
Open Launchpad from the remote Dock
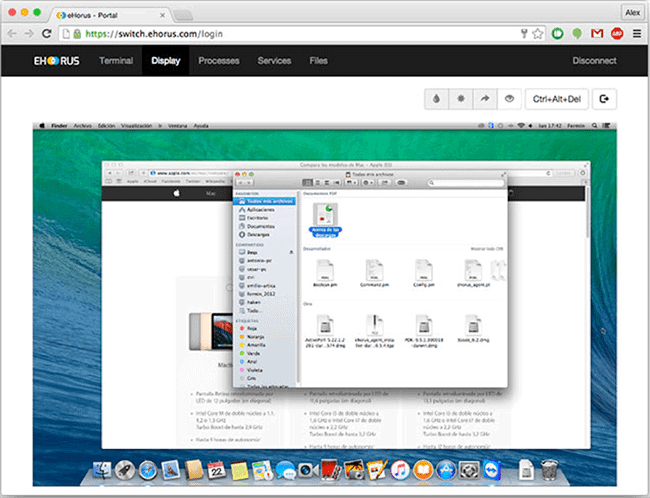[125, 471]
